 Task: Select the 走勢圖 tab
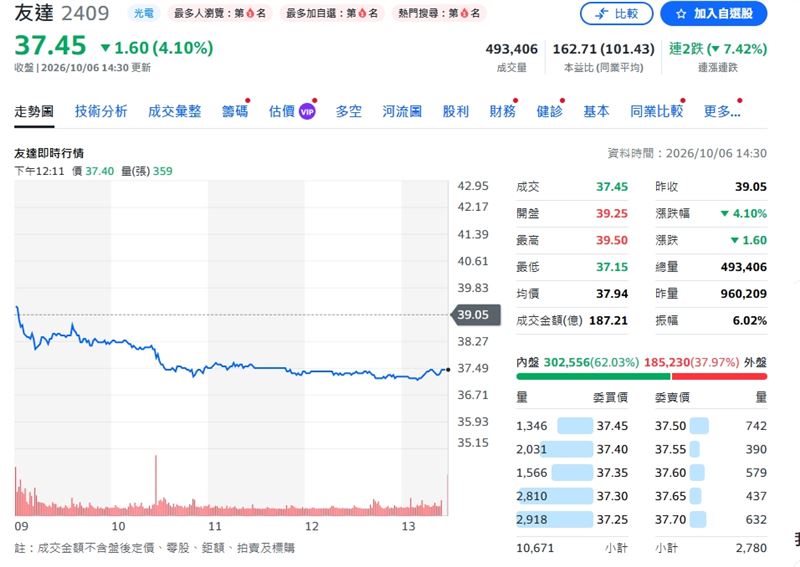point(34,111)
